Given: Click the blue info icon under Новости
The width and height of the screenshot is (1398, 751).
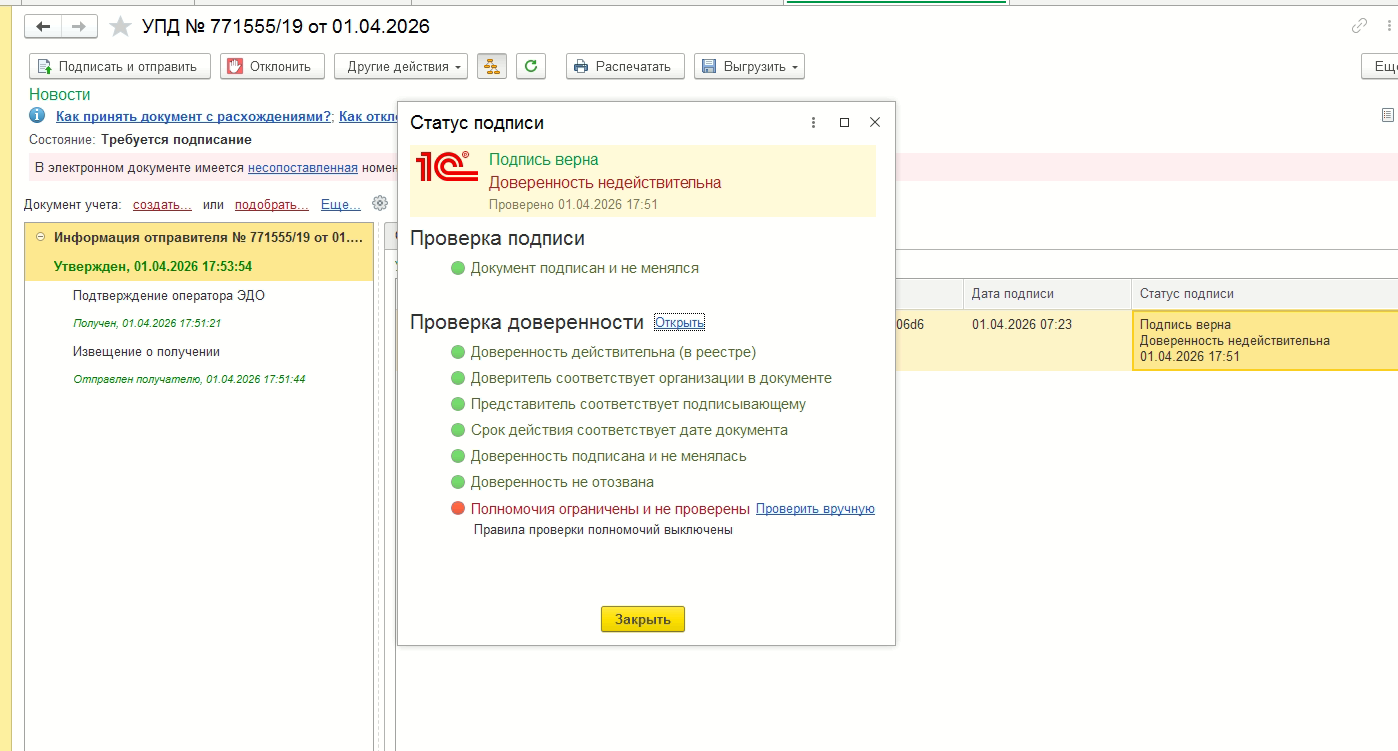Looking at the screenshot, I should click(x=37, y=117).
